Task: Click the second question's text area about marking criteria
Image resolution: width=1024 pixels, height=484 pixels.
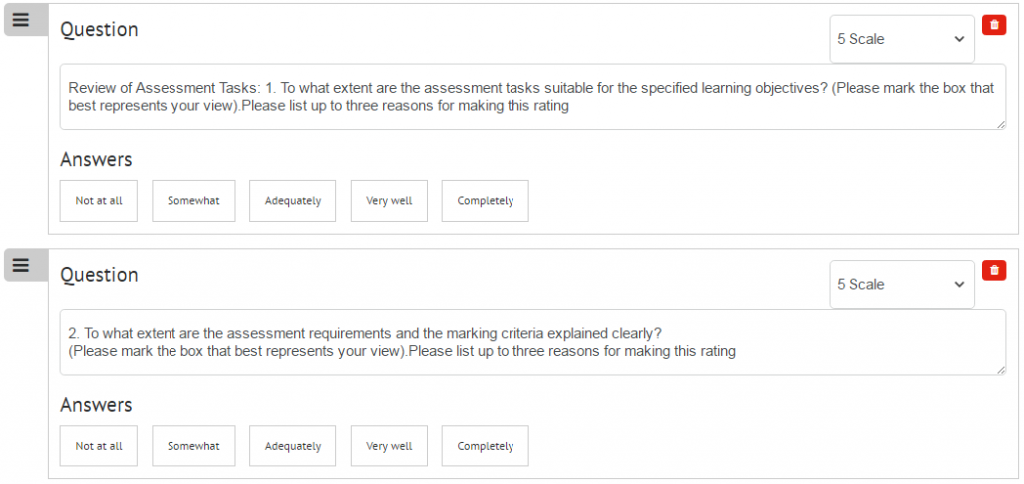Action: [x=533, y=342]
